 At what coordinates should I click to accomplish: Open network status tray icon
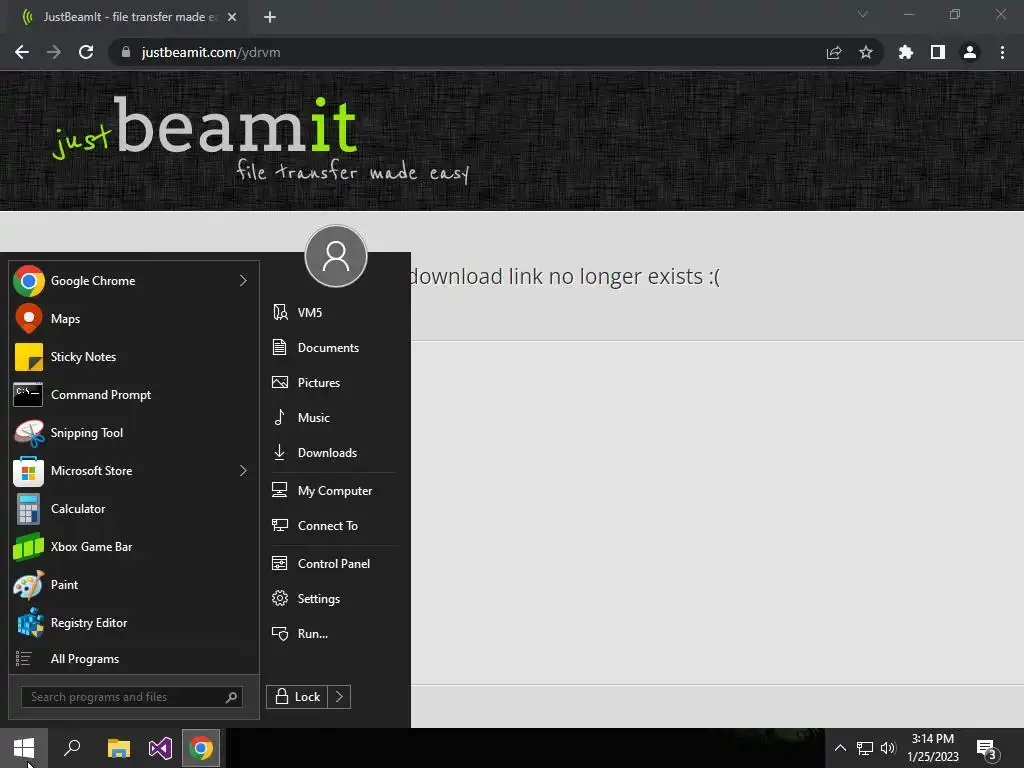865,748
